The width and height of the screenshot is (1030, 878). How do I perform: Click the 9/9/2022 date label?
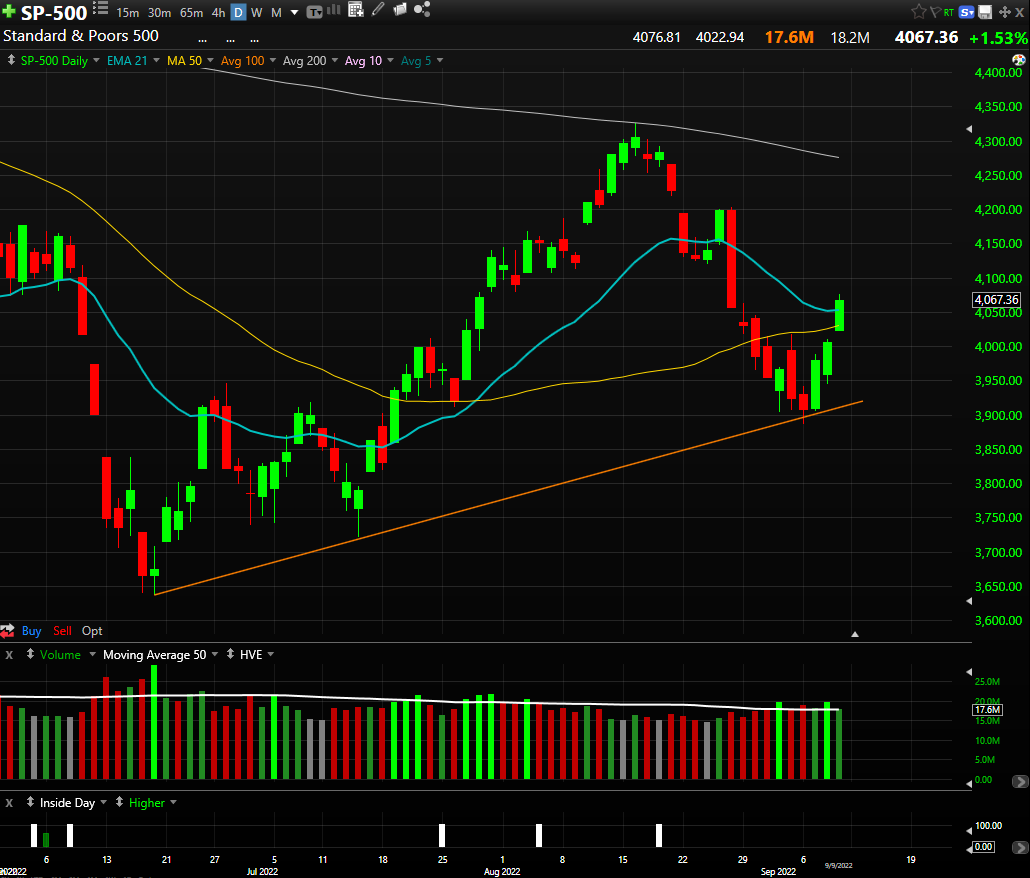tap(839, 866)
